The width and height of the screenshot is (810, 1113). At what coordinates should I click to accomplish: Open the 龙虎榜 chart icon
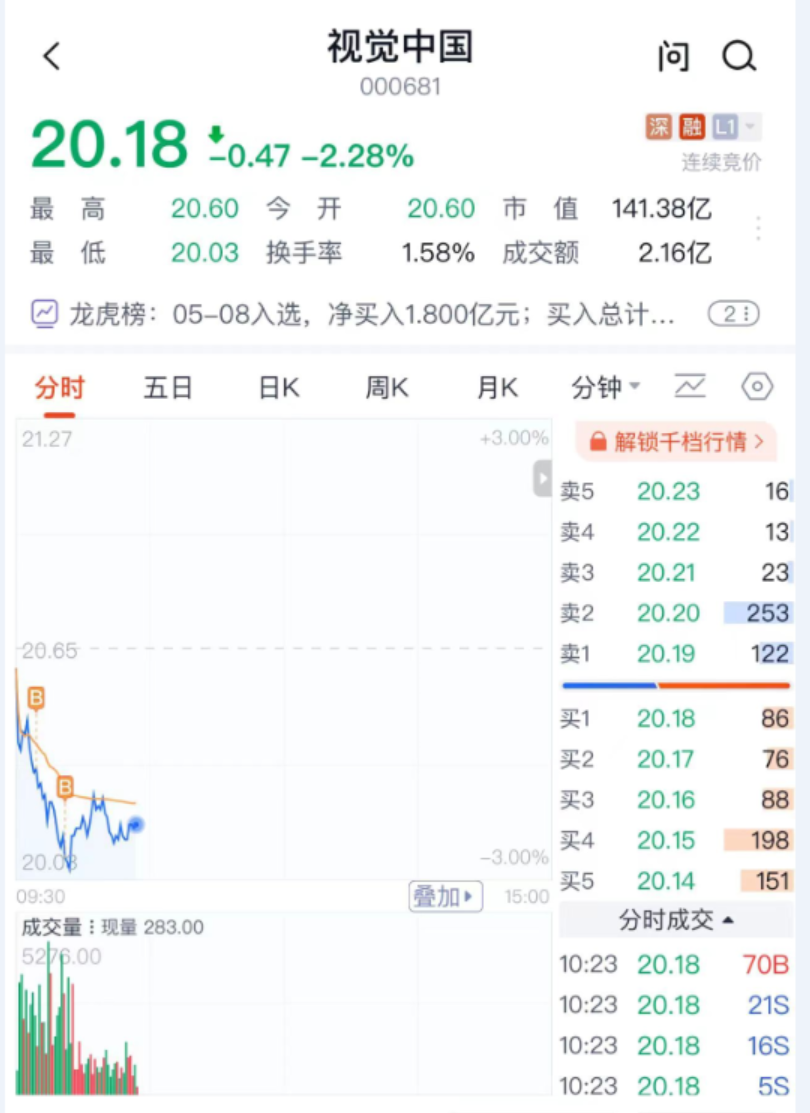[x=44, y=314]
